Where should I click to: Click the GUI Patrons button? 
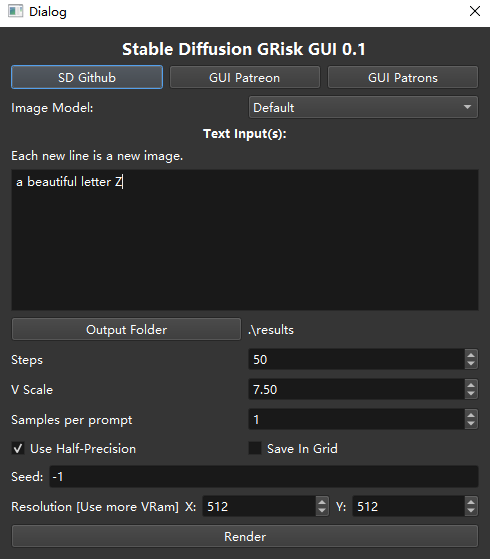(403, 77)
